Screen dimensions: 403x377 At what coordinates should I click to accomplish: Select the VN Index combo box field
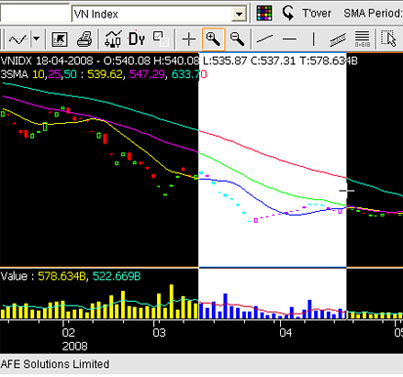click(x=159, y=14)
